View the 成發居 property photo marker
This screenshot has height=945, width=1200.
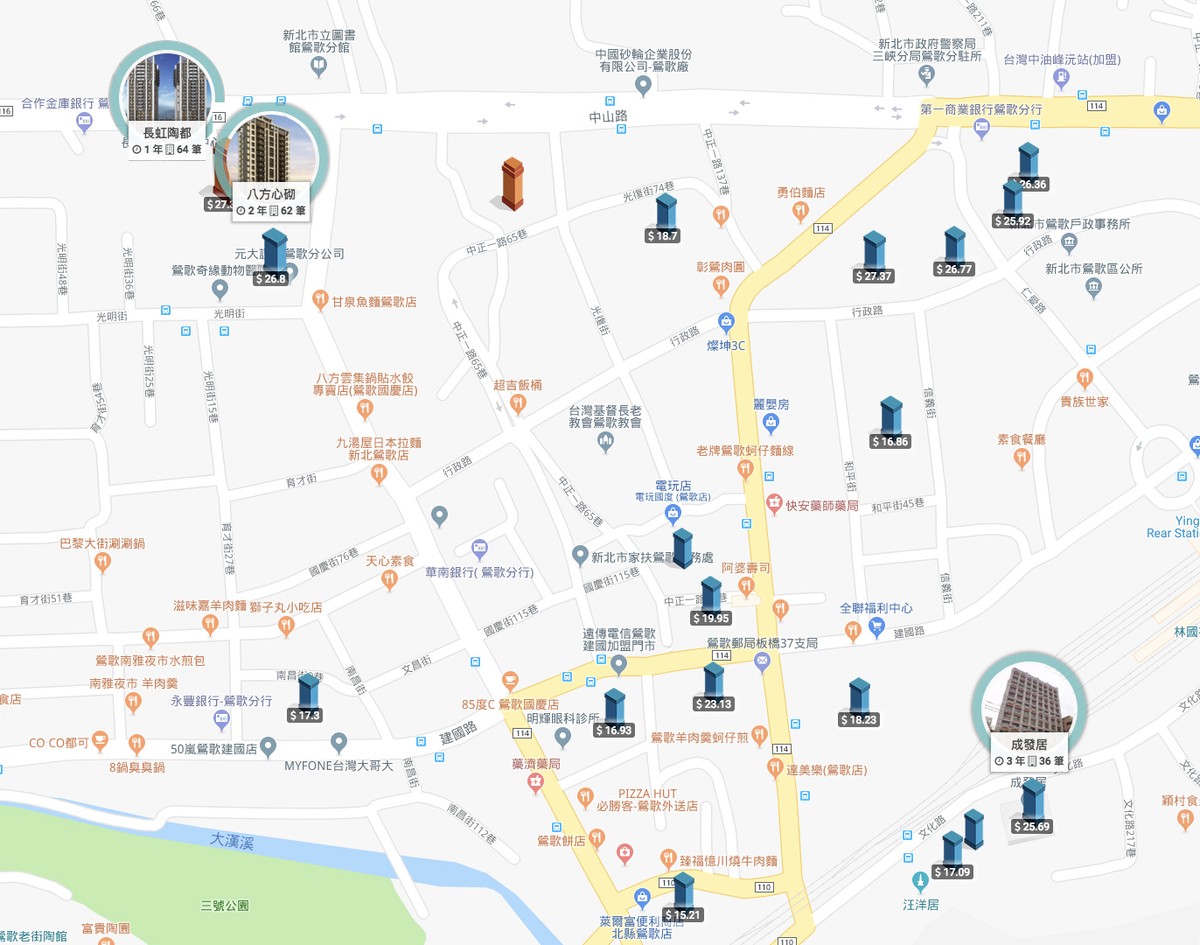point(1030,713)
